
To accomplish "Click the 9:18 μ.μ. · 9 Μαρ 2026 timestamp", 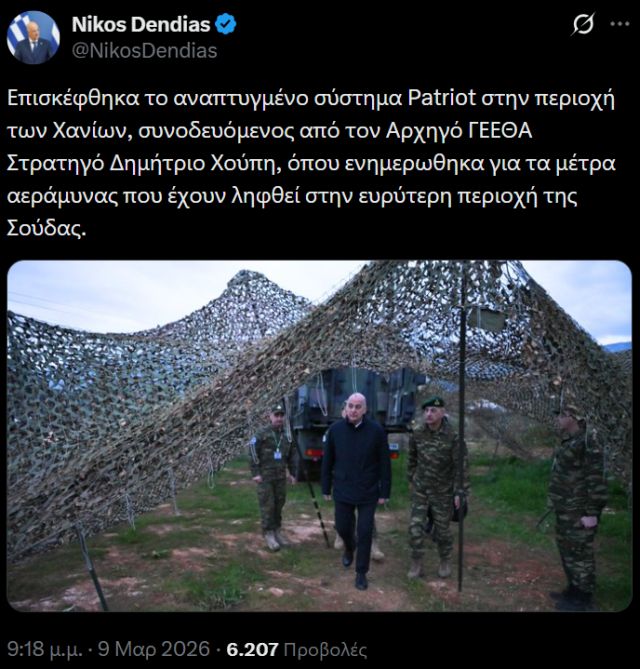I will click(x=108, y=649).
